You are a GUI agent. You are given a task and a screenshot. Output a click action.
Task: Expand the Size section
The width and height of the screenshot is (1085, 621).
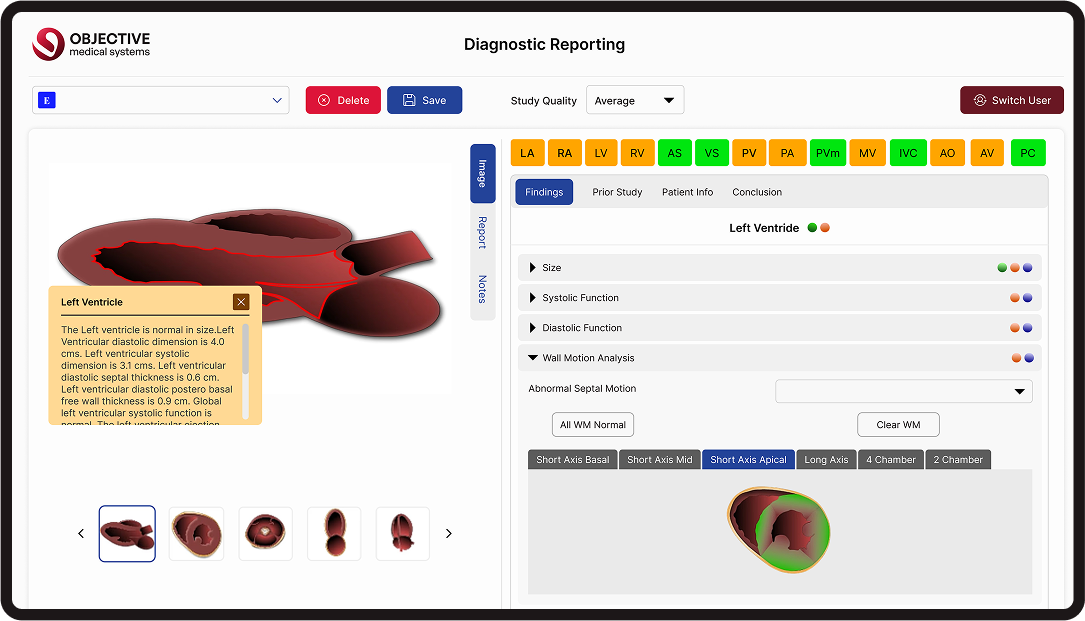pyautogui.click(x=533, y=268)
